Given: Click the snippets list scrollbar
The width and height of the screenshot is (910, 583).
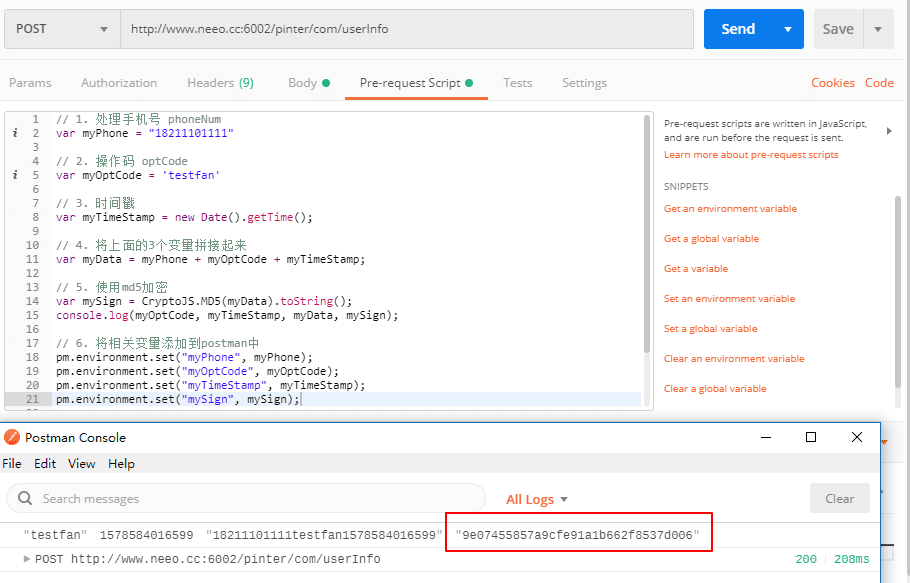Looking at the screenshot, I should pos(898,292).
